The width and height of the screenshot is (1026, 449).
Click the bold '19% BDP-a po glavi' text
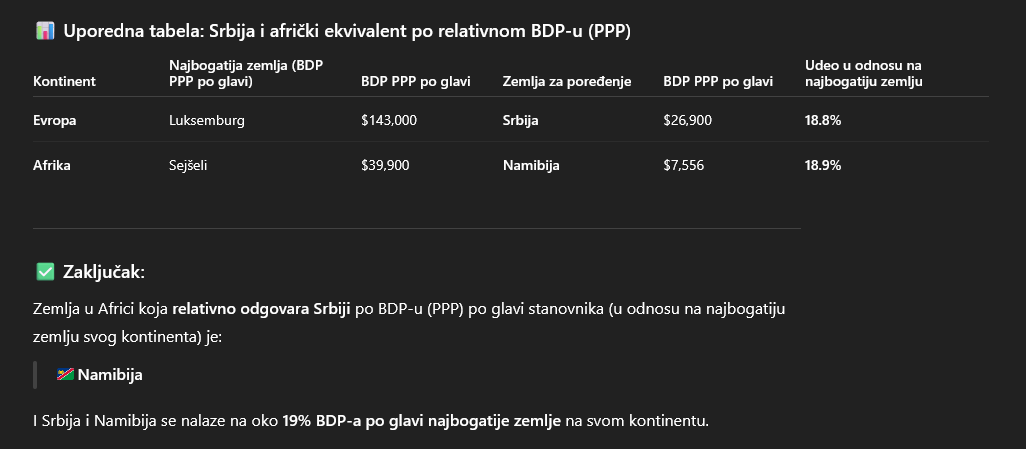[x=353, y=420]
